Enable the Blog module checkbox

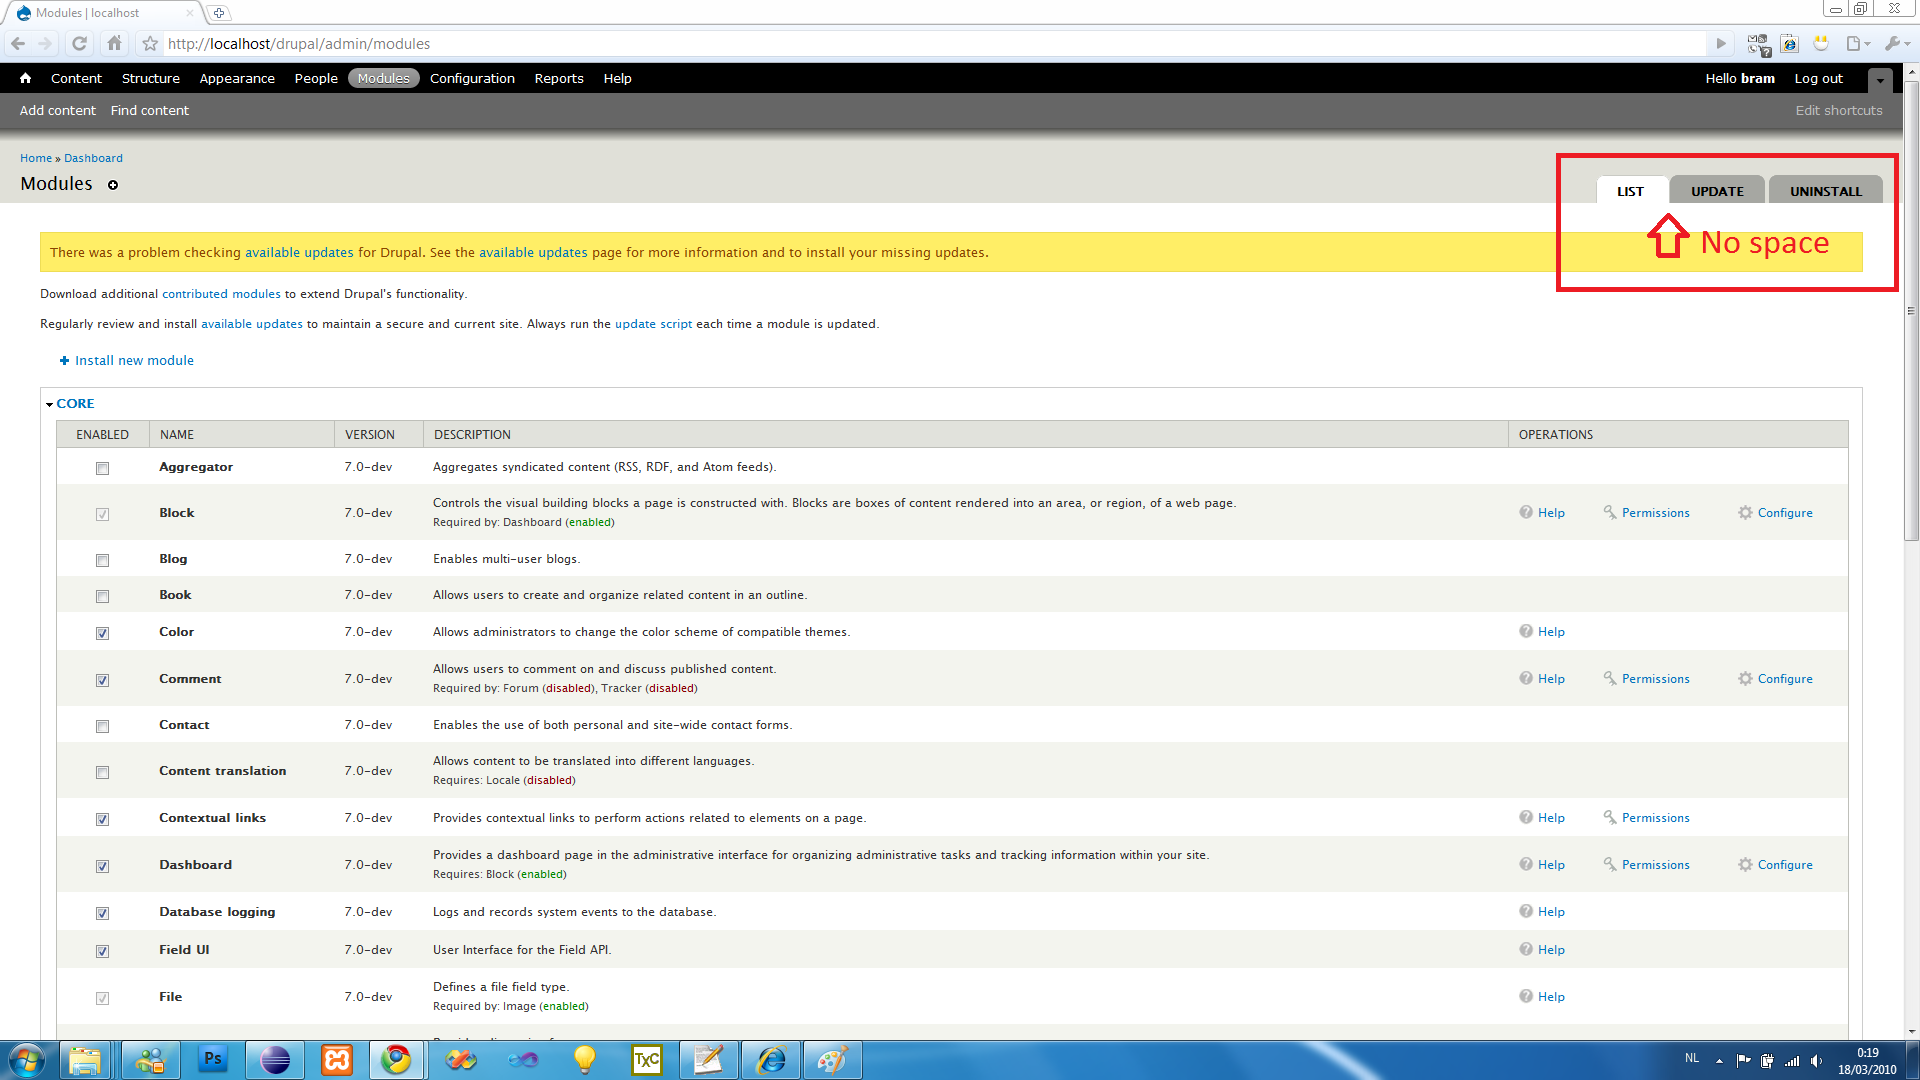102,560
